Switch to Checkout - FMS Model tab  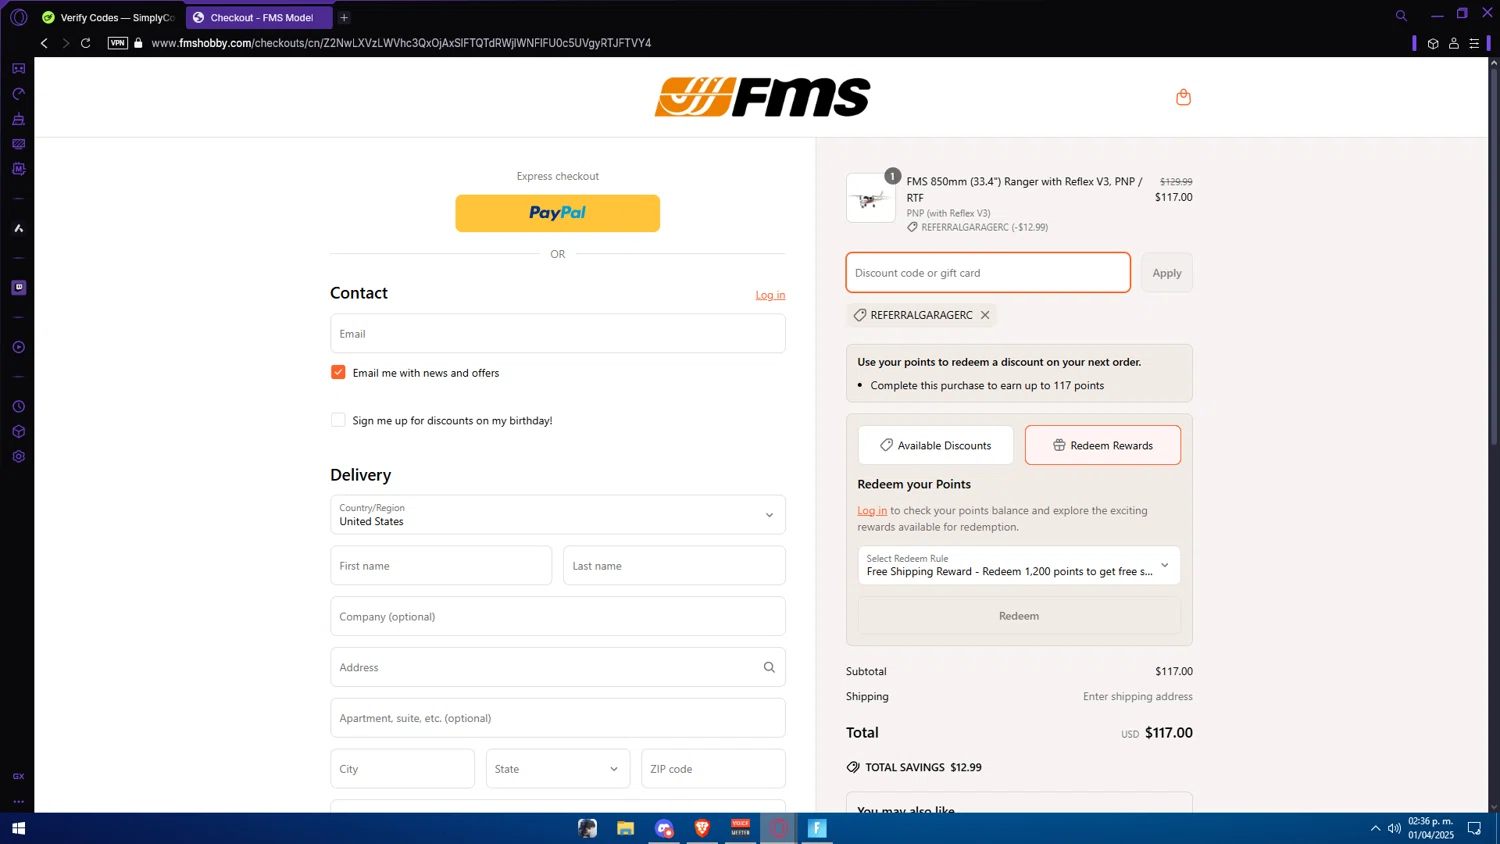(x=259, y=17)
